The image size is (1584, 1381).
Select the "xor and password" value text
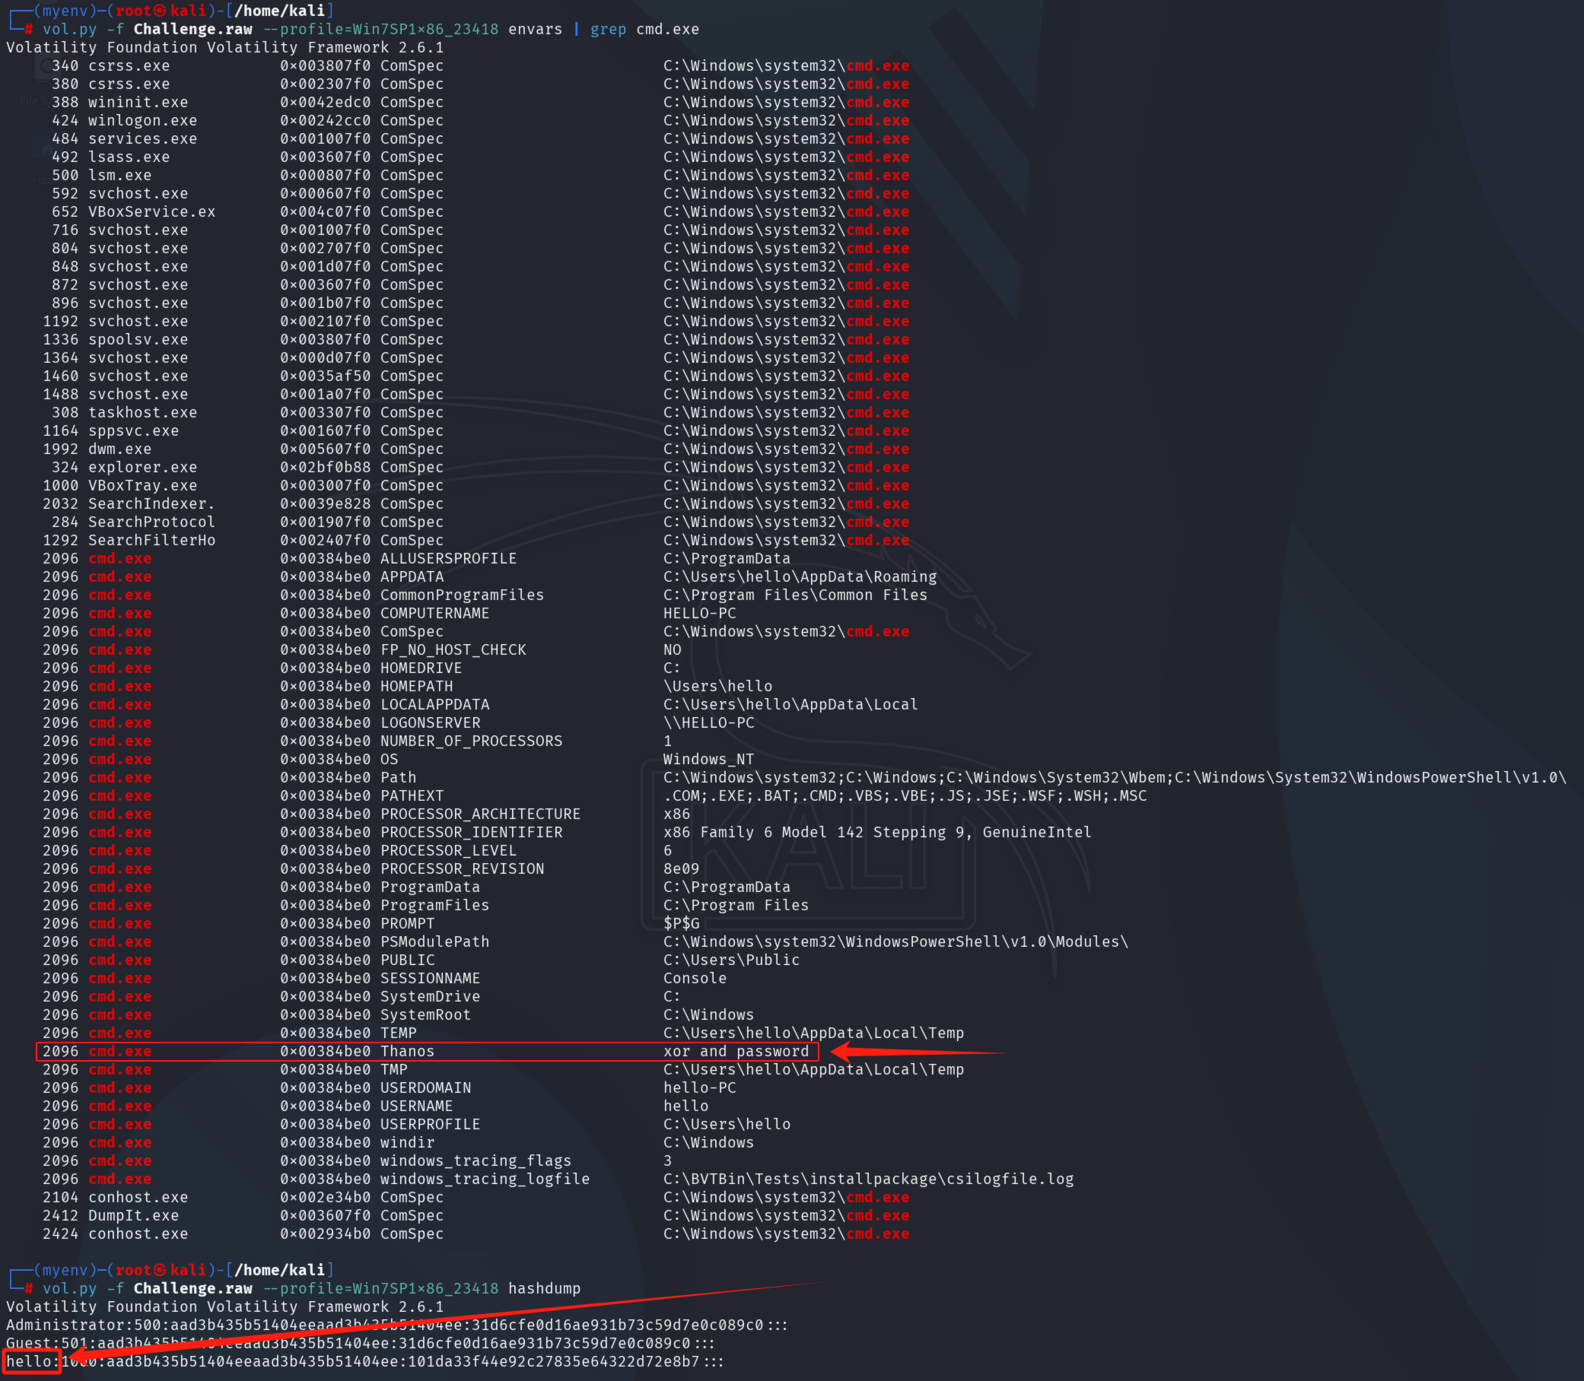click(x=736, y=1051)
